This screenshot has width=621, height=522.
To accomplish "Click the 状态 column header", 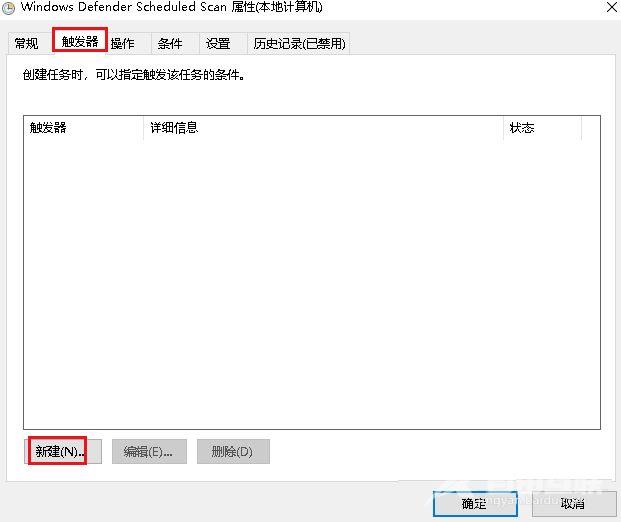I will [542, 128].
